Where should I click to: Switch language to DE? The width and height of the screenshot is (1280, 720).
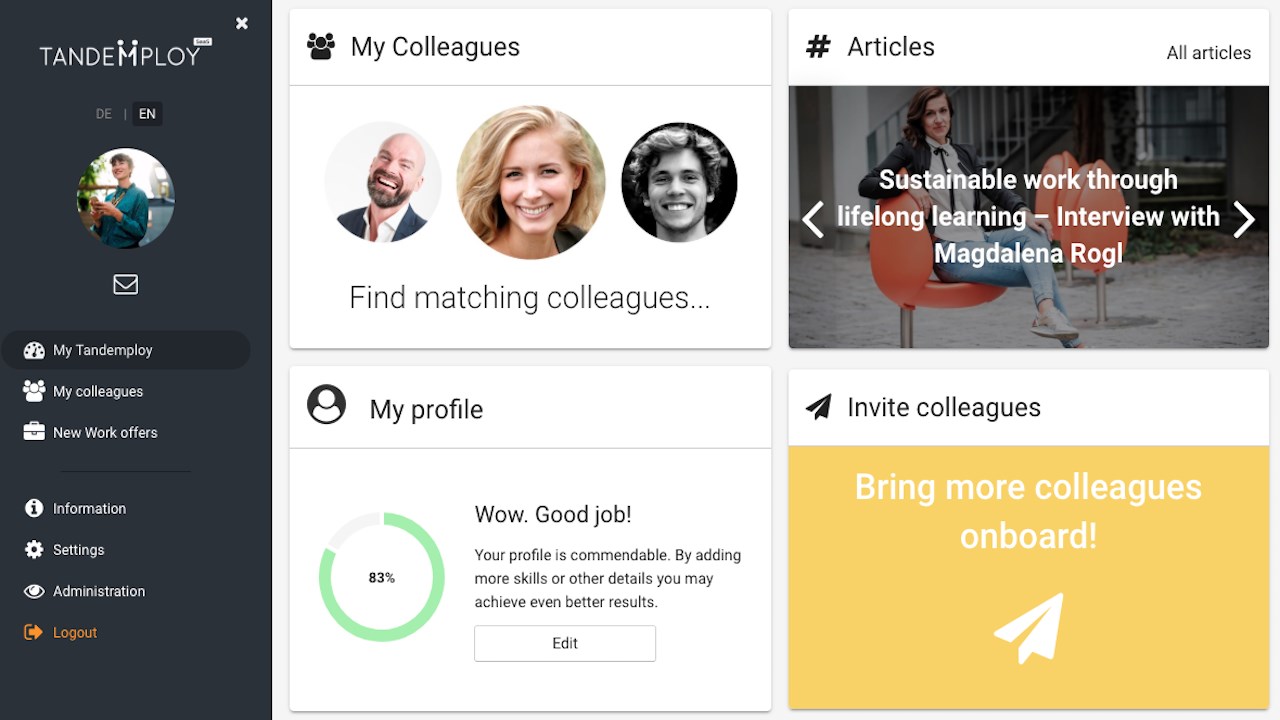[x=104, y=114]
